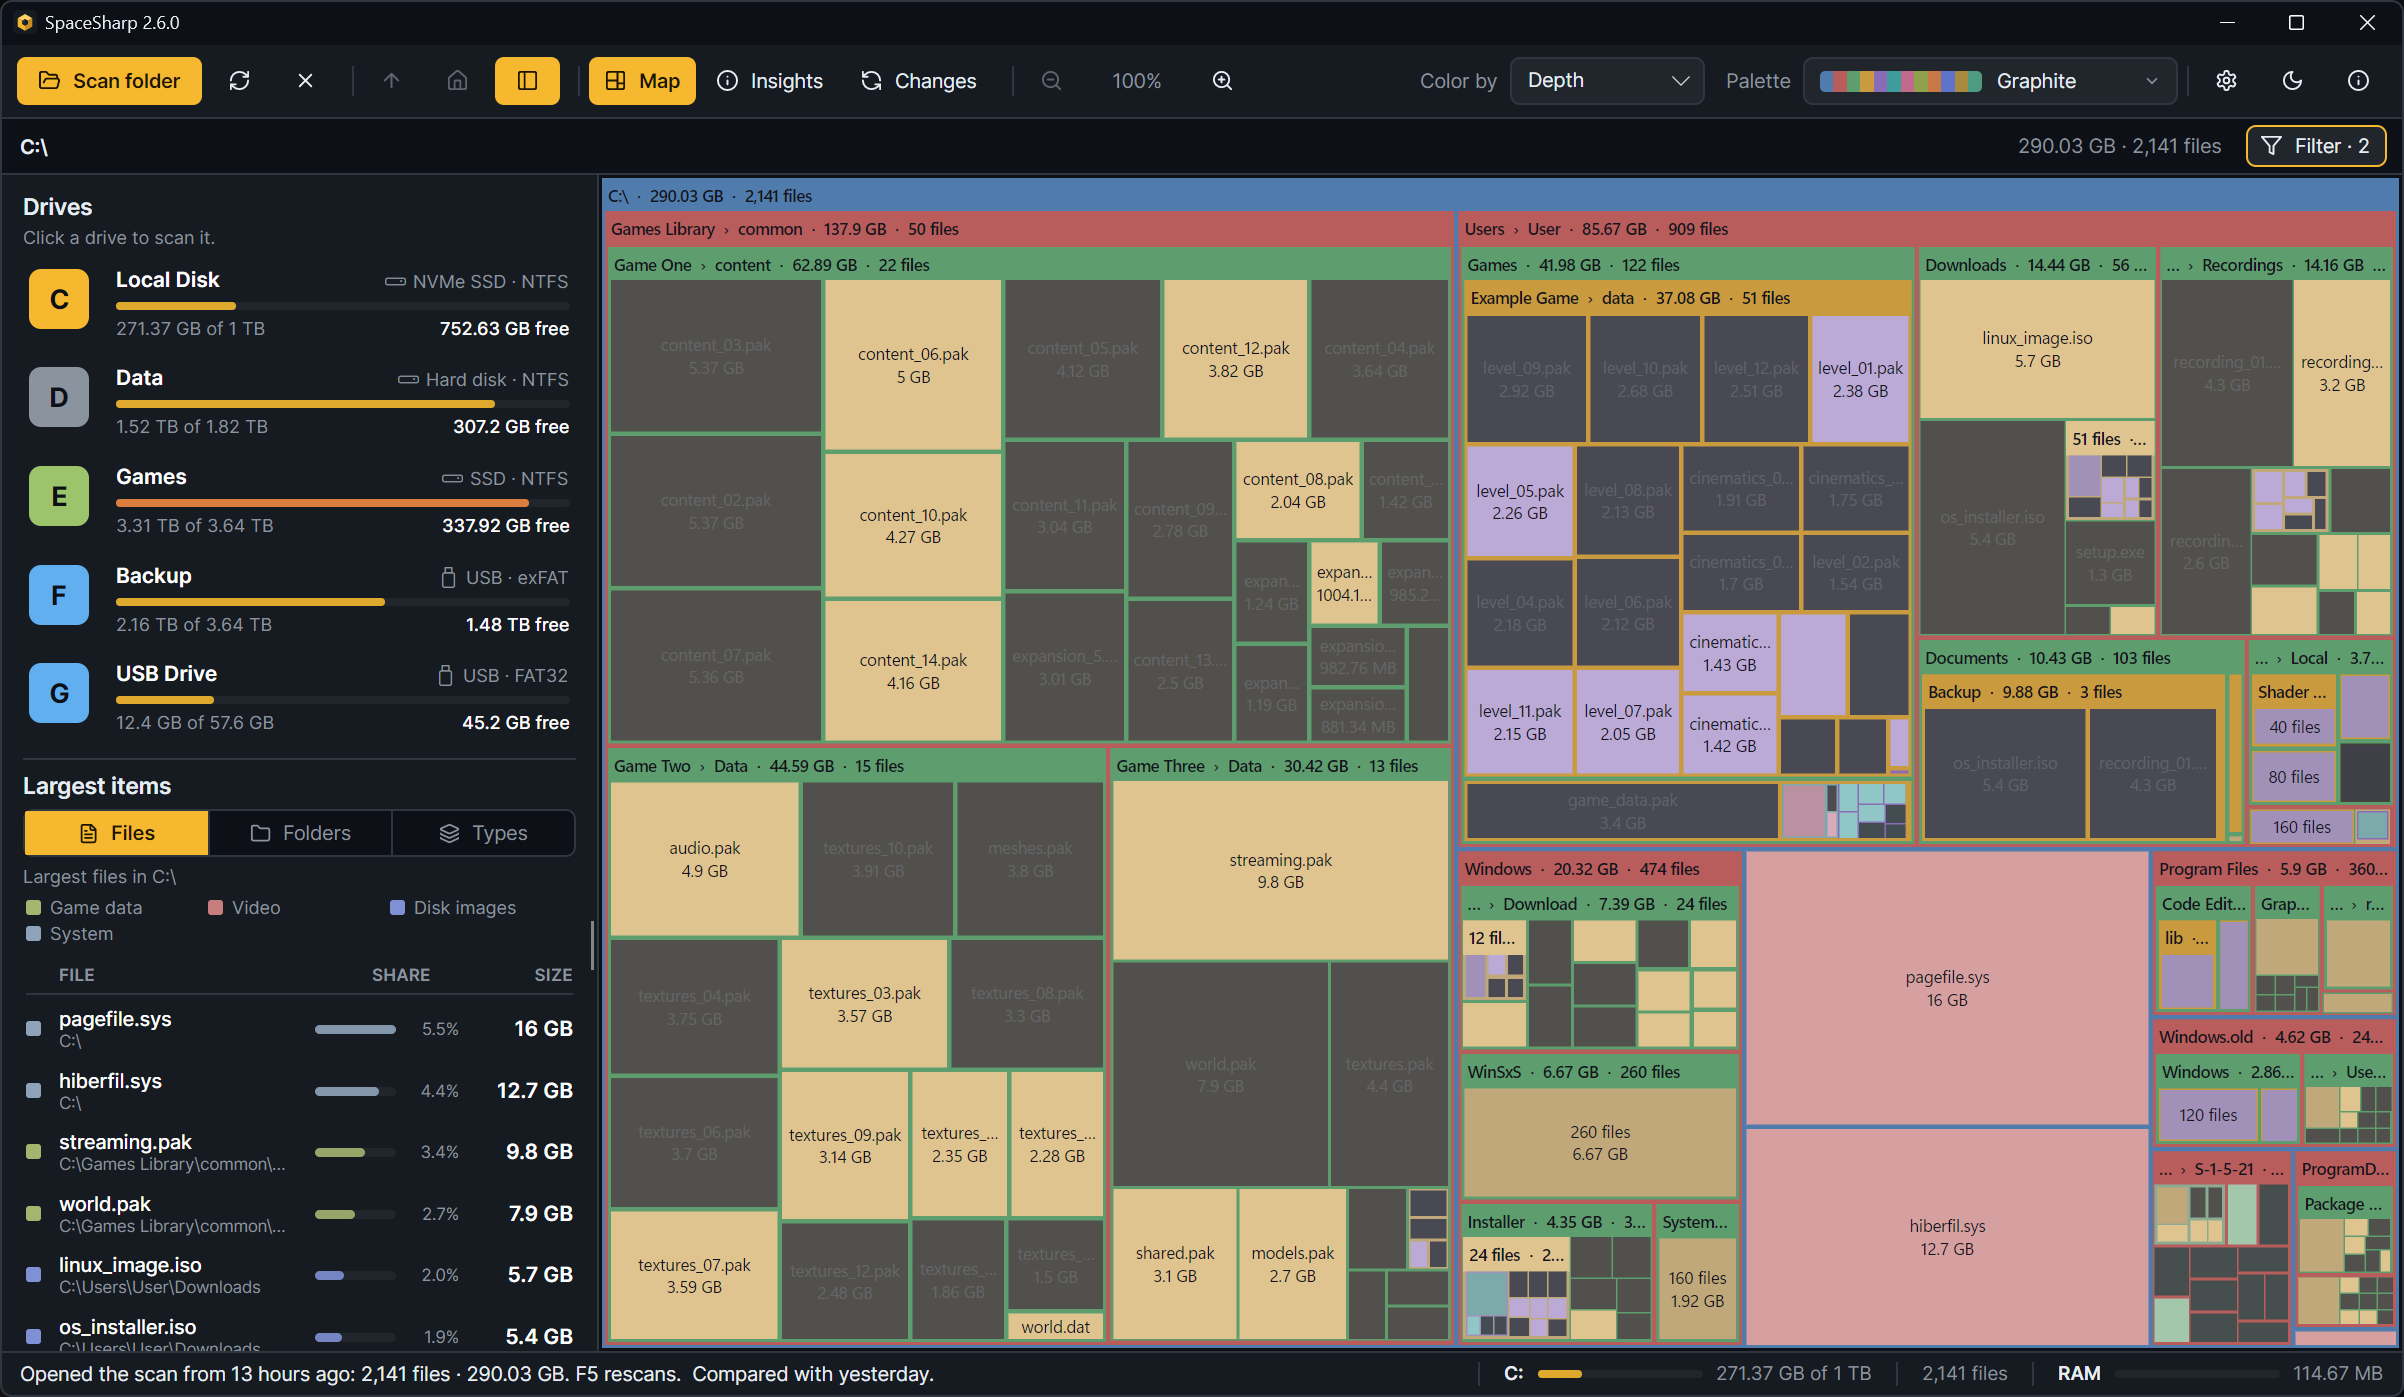The height and width of the screenshot is (1397, 2404).
Task: Select drive E Games icon
Action: coord(59,496)
